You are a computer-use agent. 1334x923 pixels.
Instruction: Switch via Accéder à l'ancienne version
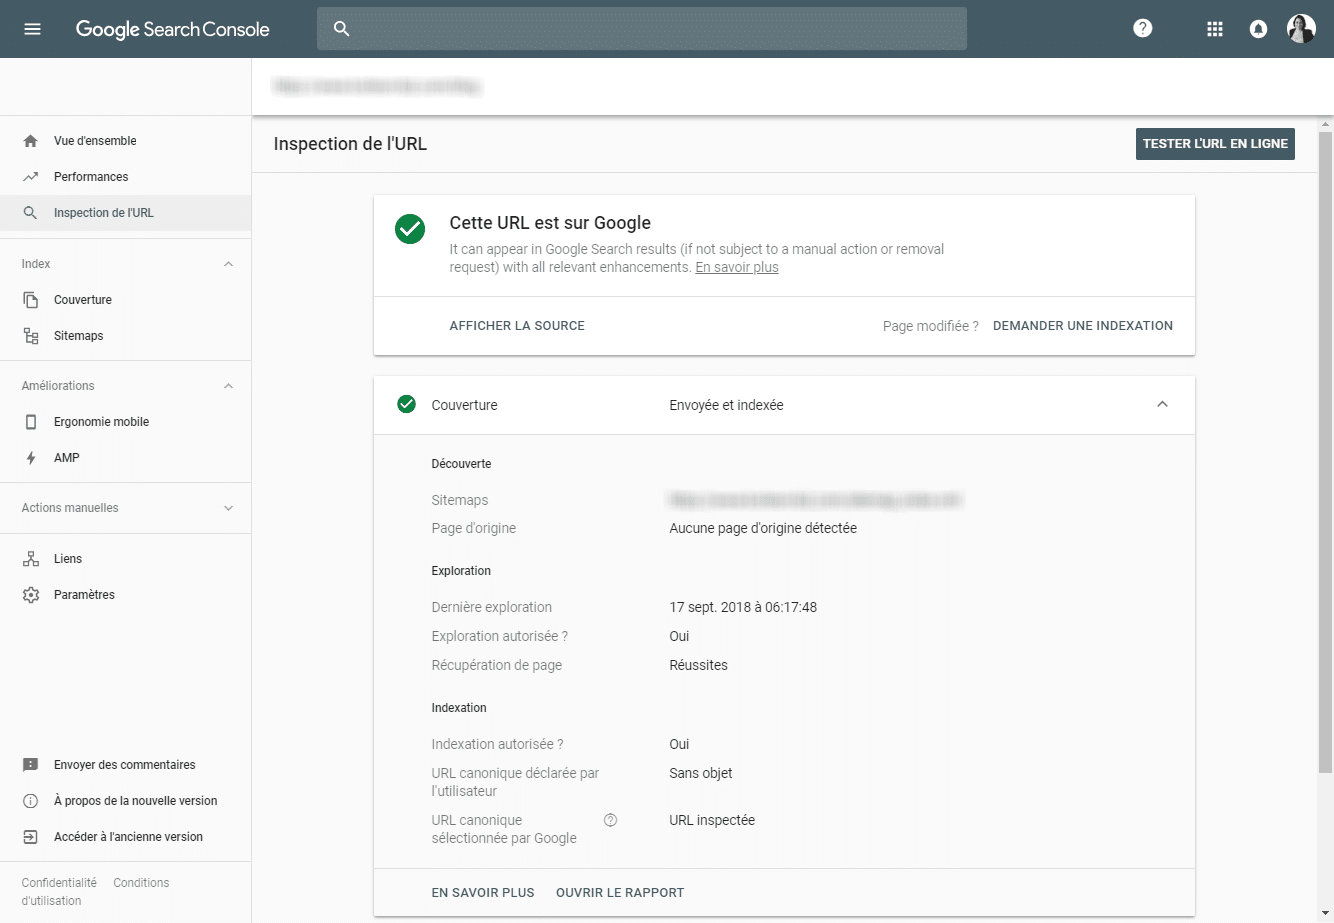coord(128,837)
